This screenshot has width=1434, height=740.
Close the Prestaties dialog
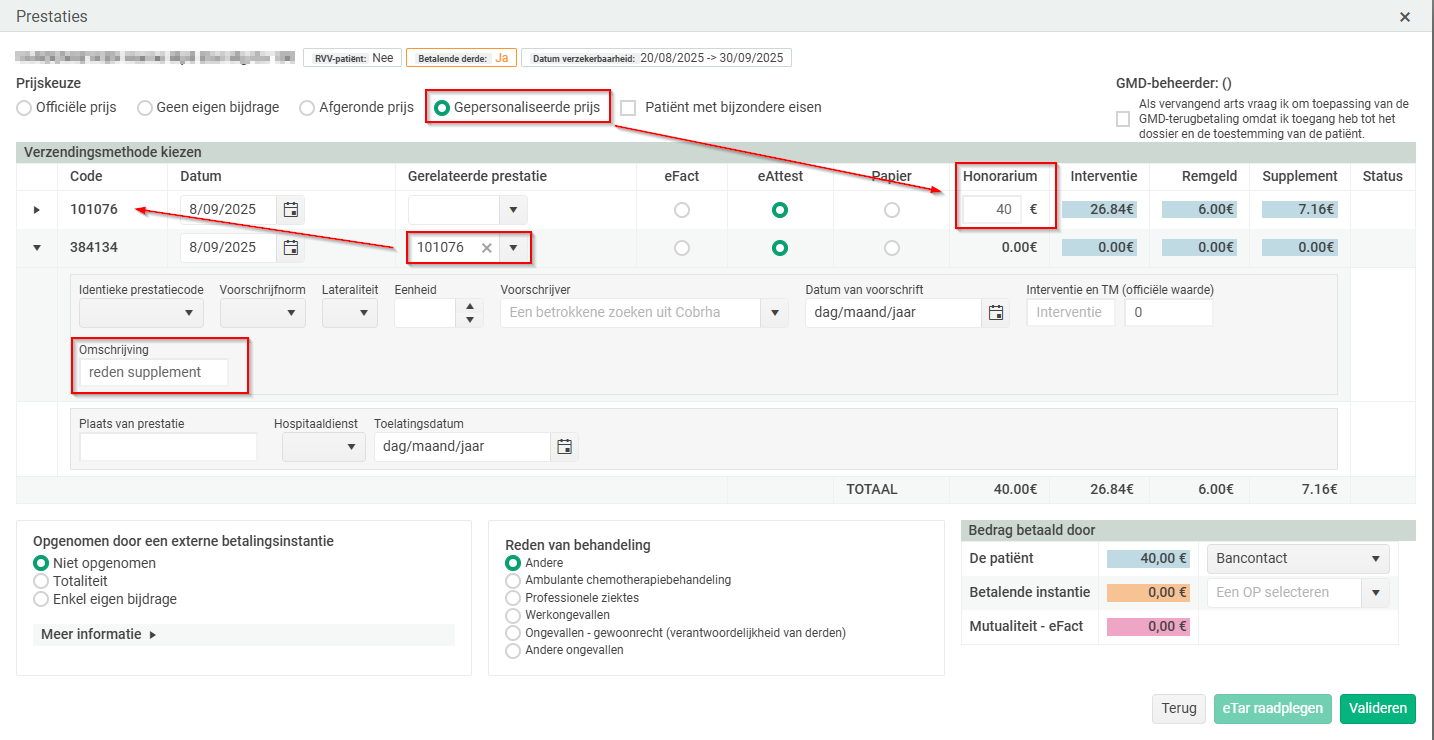tap(1405, 17)
